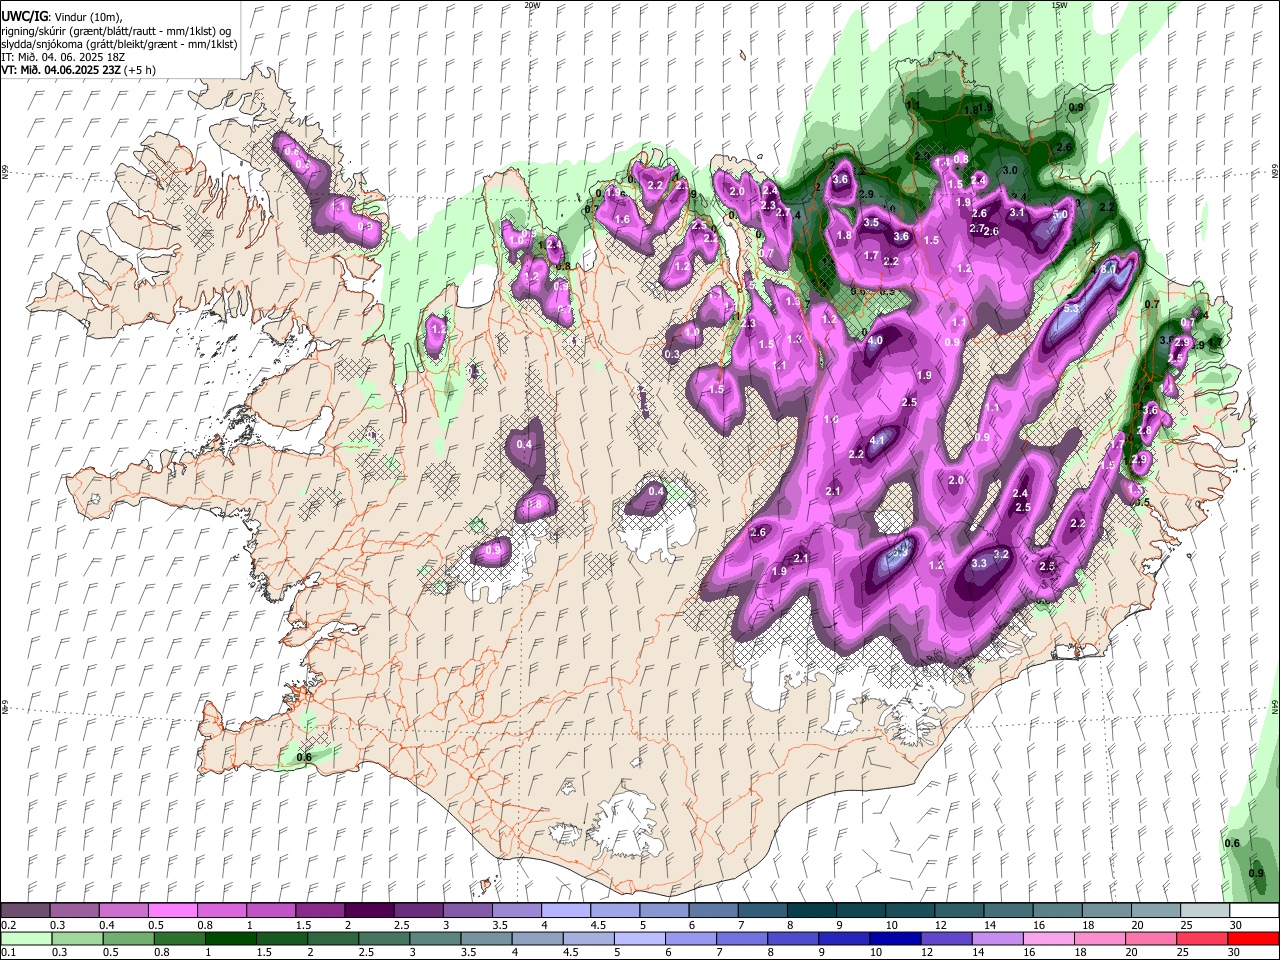Click the '8.0' peak snowfall value in the northeast
This screenshot has width=1280, height=960.
point(1108,270)
